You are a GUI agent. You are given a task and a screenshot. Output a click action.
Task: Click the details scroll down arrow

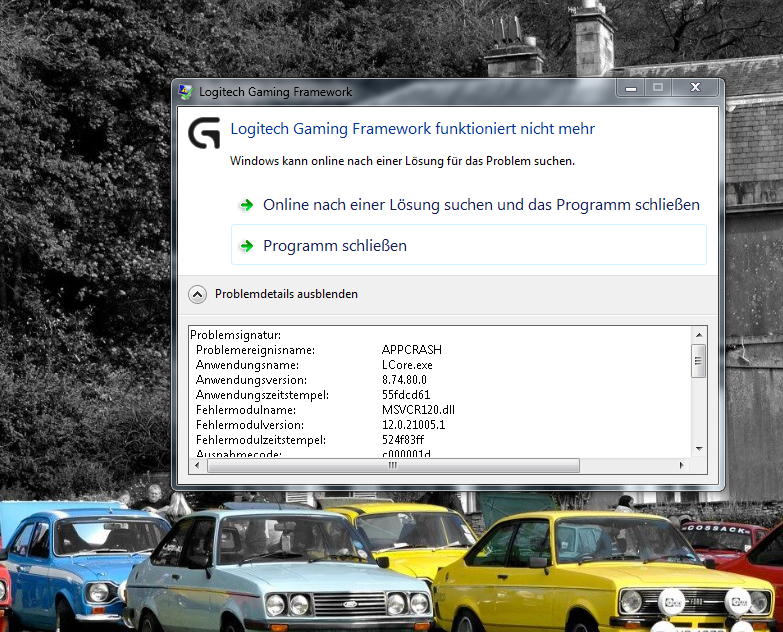pyautogui.click(x=699, y=449)
